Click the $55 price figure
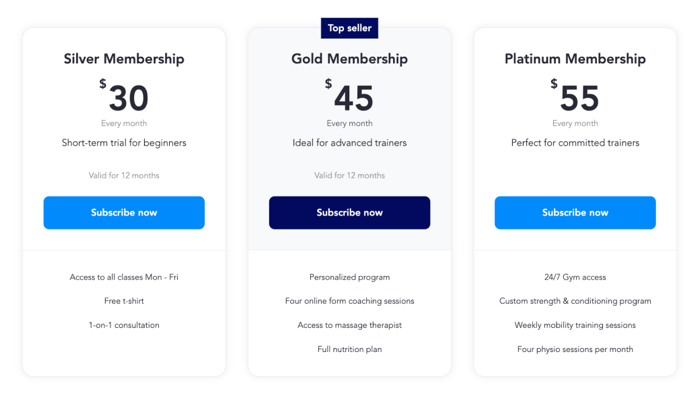This screenshot has height=404, width=700. tap(575, 96)
